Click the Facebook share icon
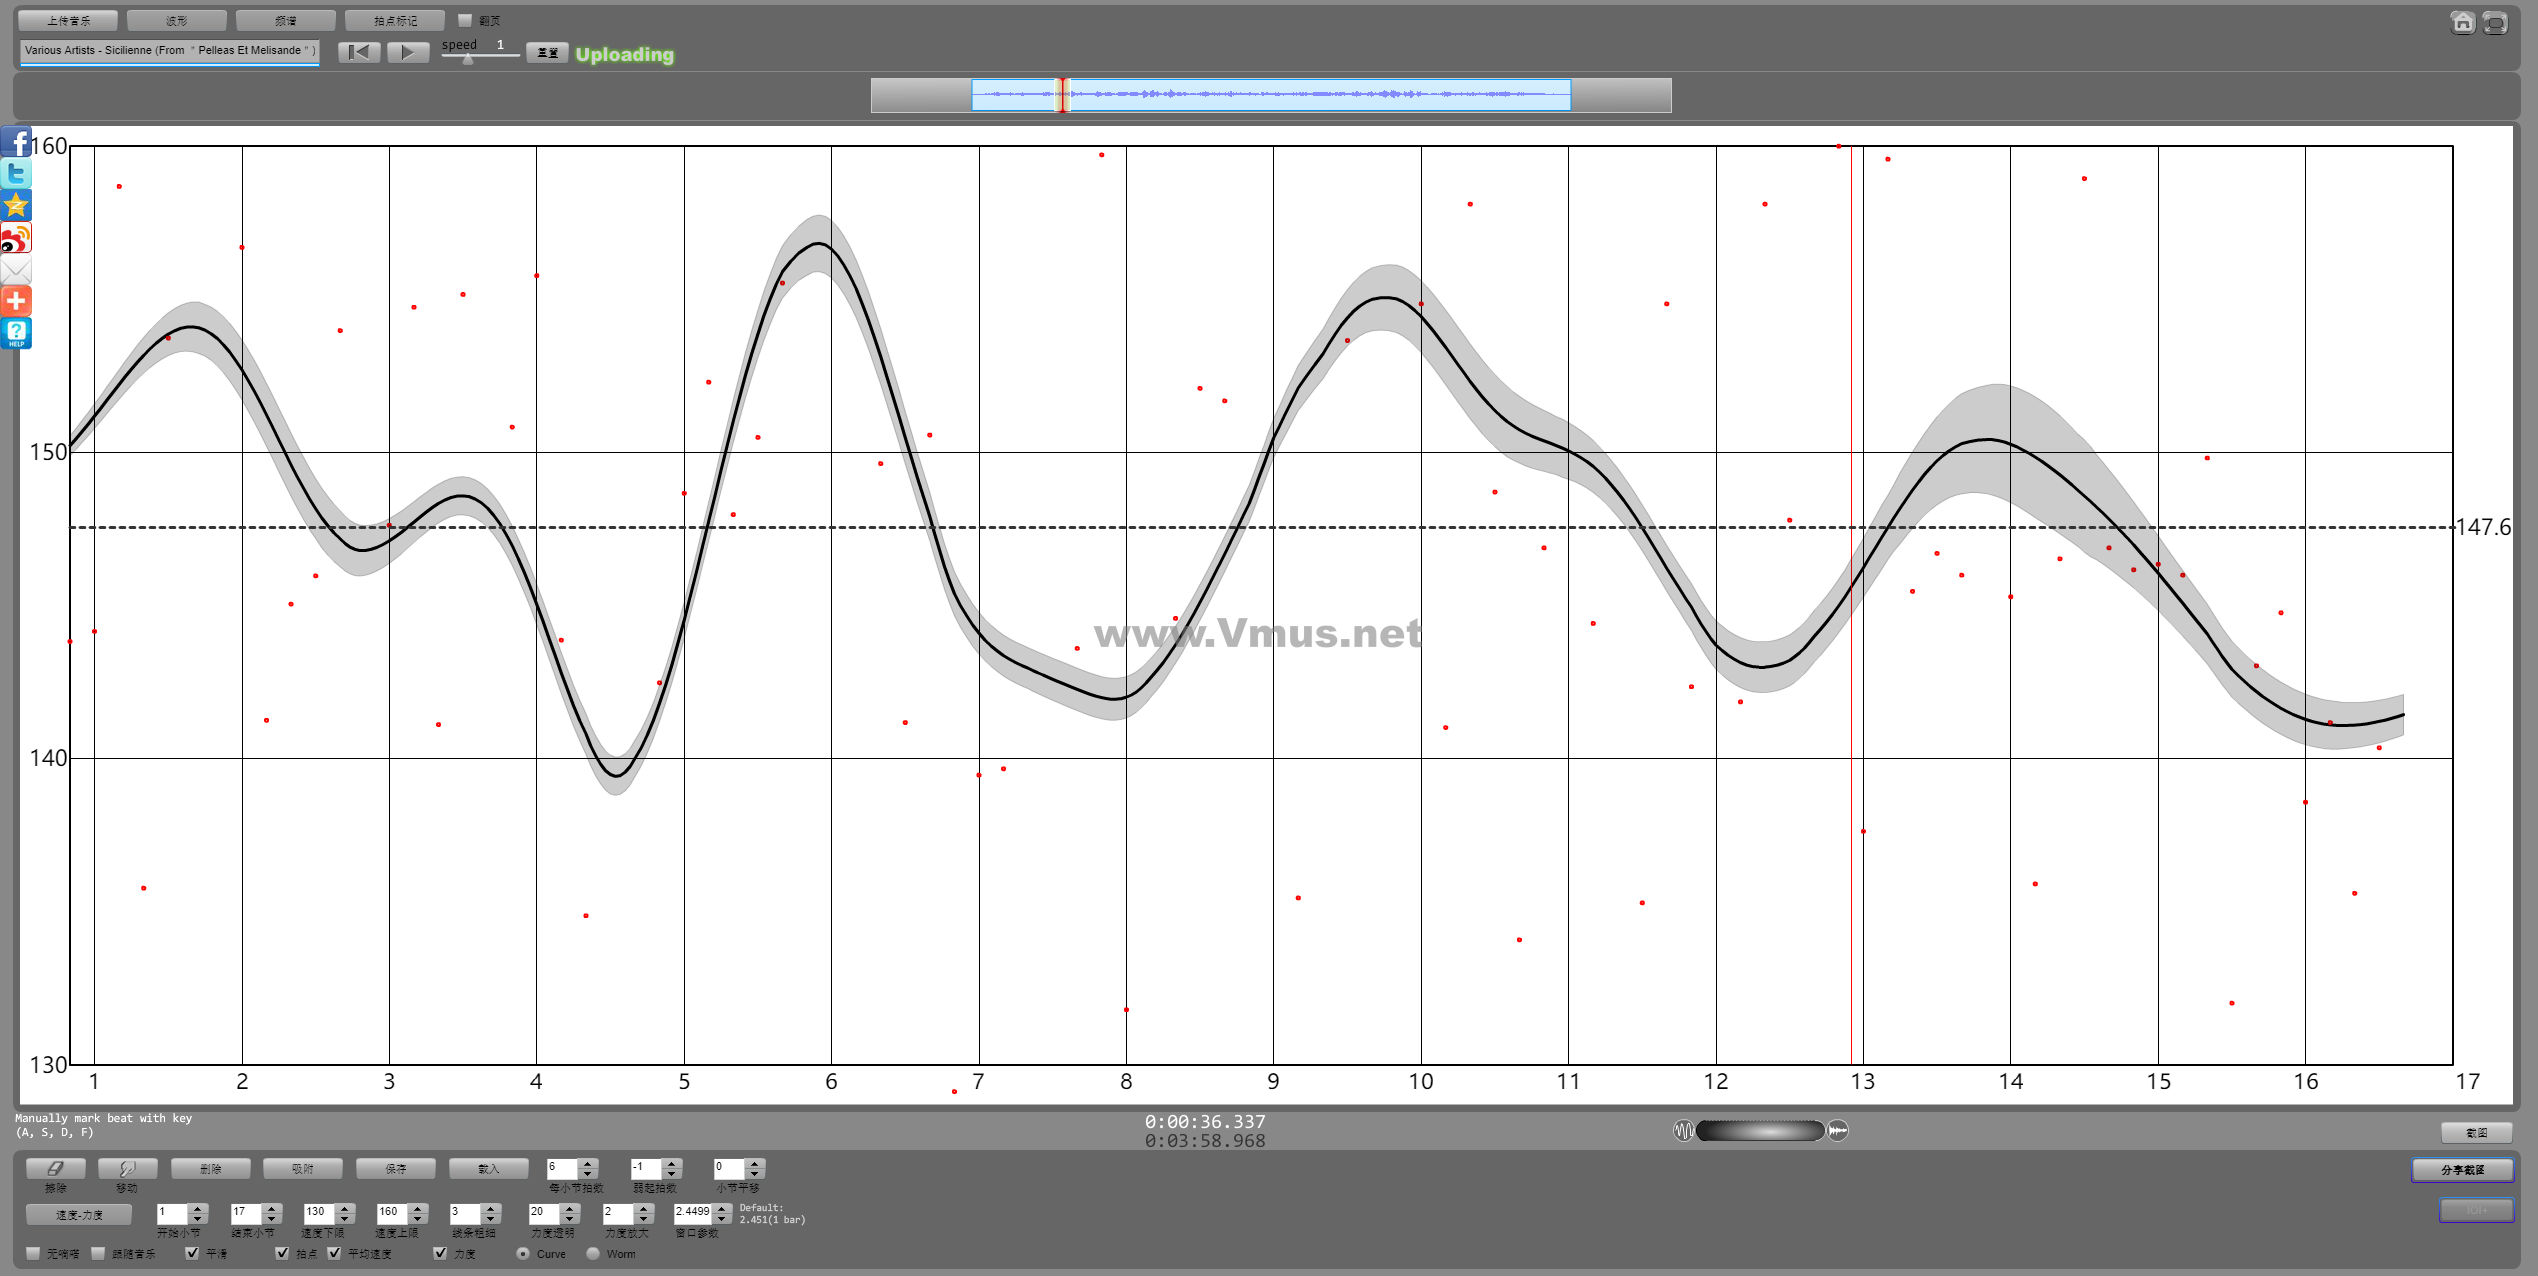The width and height of the screenshot is (2538, 1276). [x=16, y=142]
